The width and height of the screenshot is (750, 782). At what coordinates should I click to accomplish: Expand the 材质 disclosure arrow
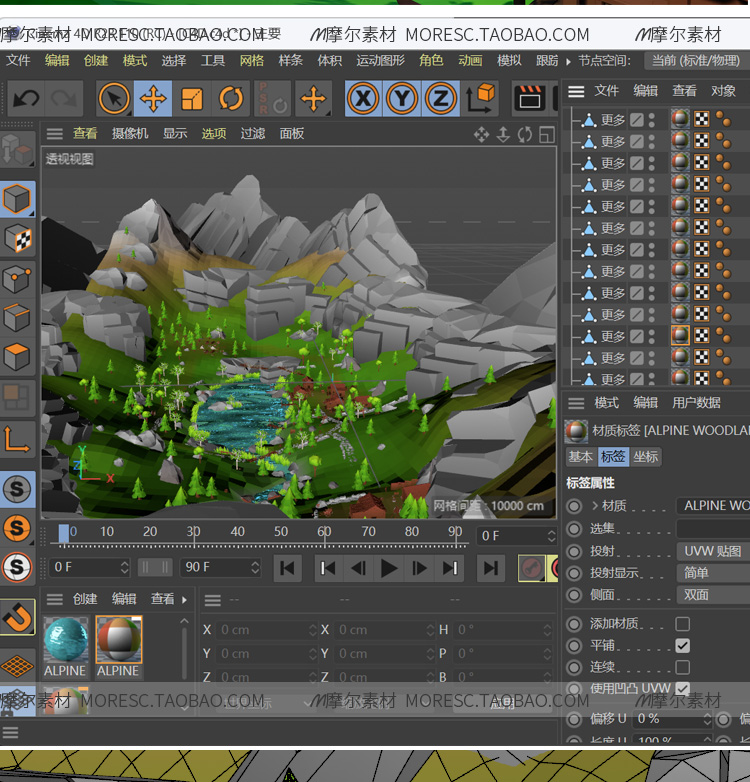click(x=595, y=506)
